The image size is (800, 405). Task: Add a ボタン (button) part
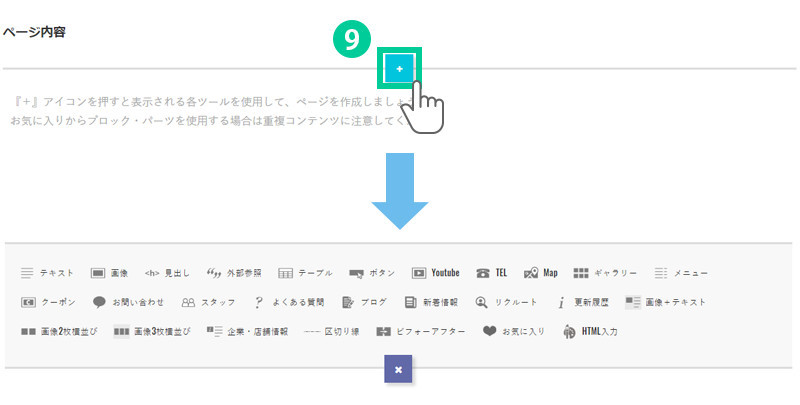[x=374, y=272]
